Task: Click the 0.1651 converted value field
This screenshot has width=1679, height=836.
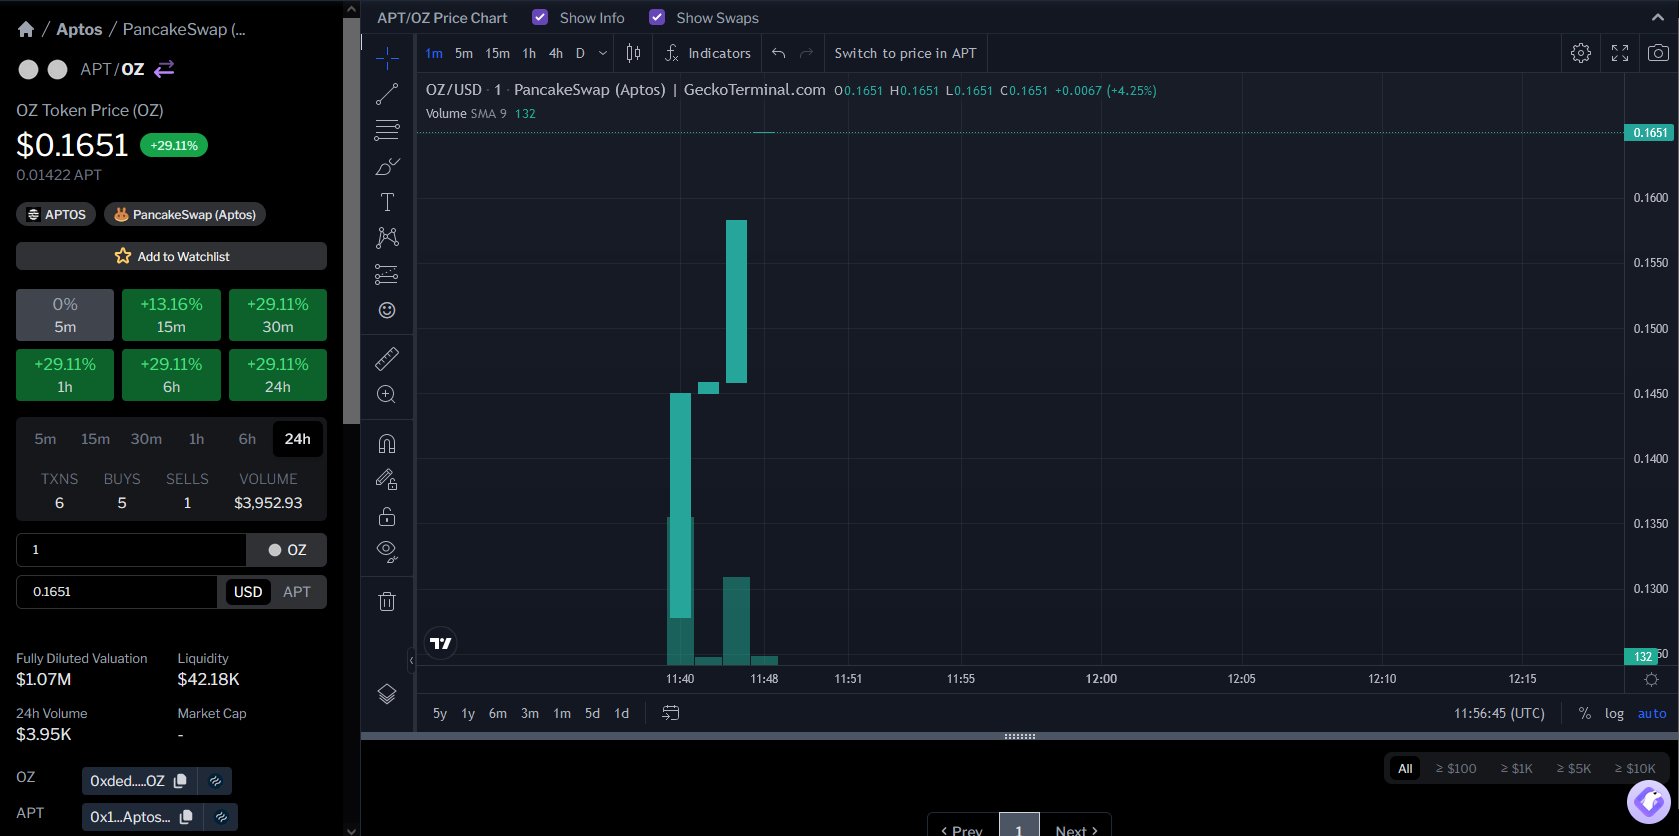Action: coord(117,592)
